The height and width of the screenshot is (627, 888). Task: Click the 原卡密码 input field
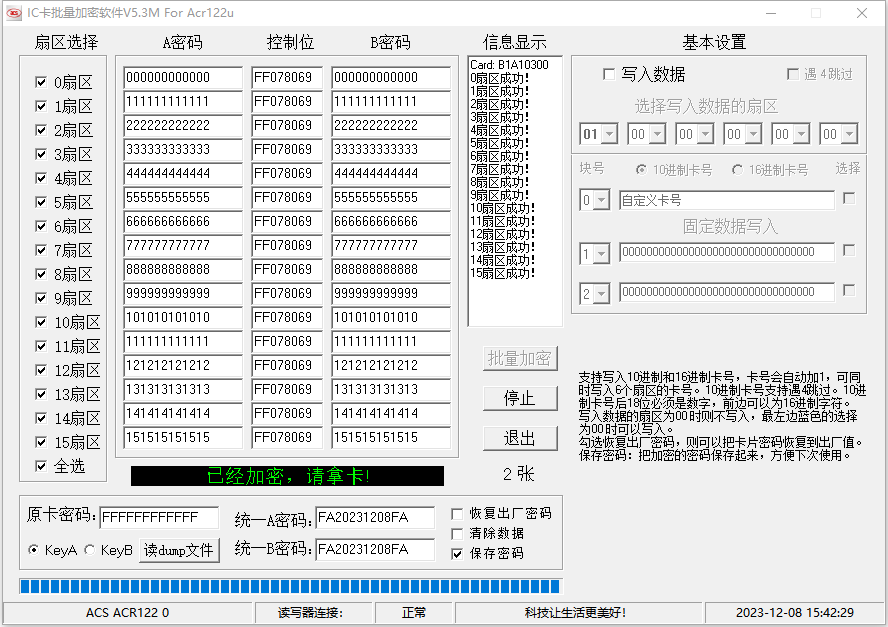point(159,518)
